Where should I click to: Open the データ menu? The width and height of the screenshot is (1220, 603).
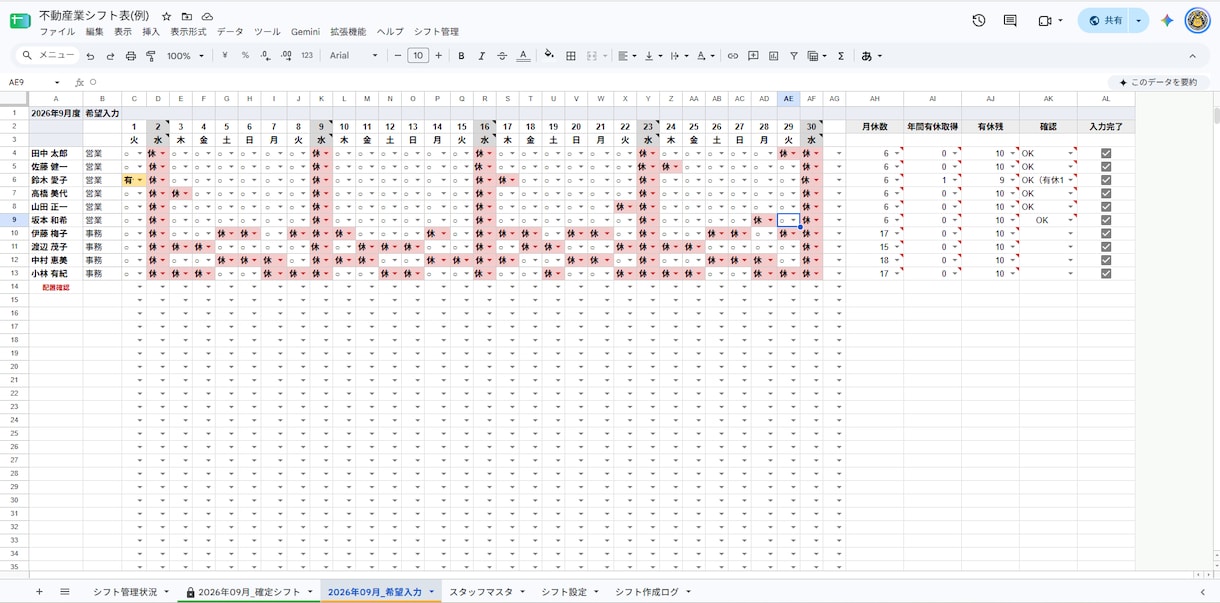pos(230,32)
